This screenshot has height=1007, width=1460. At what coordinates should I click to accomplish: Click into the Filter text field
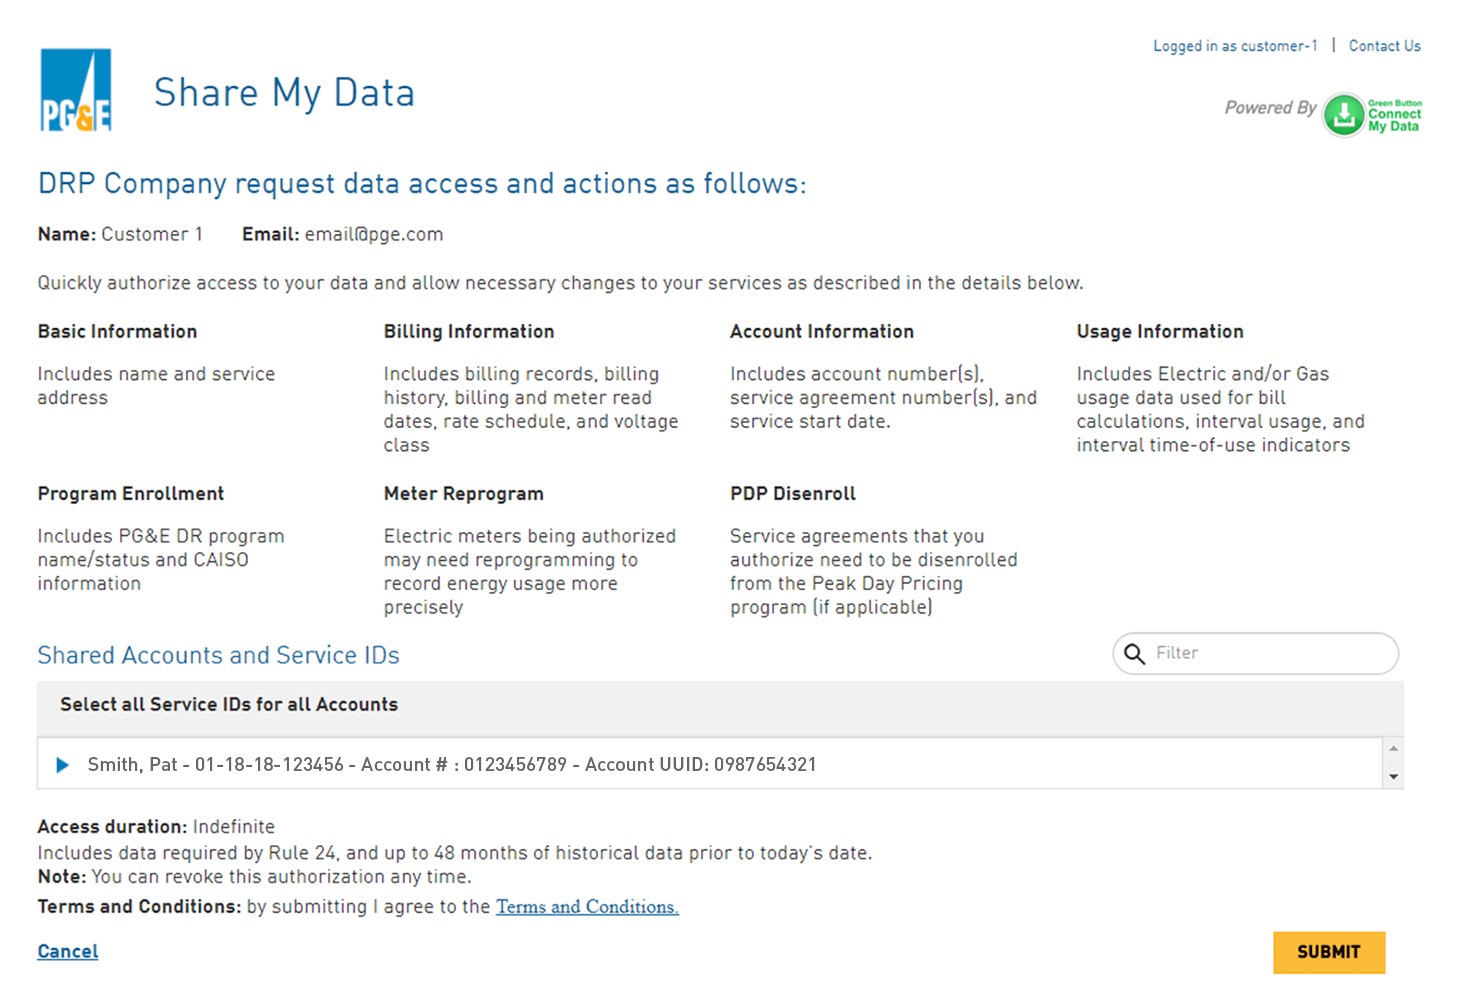coord(1270,654)
